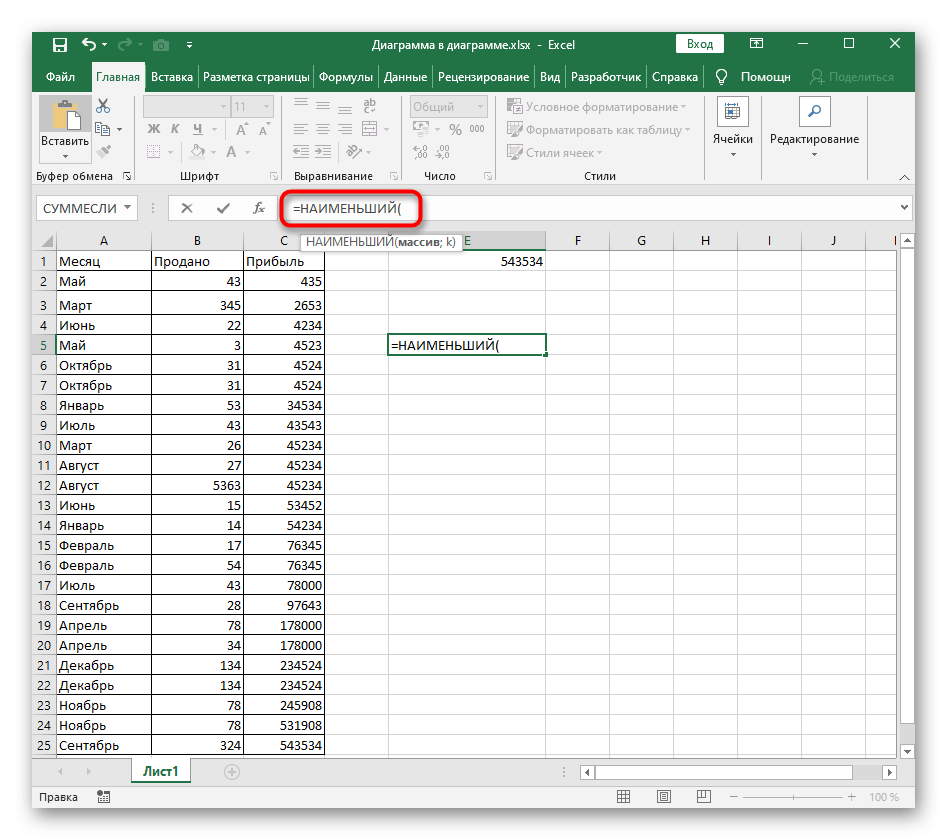Select row 12 header
Screen dimensions: 947x840
point(44,486)
